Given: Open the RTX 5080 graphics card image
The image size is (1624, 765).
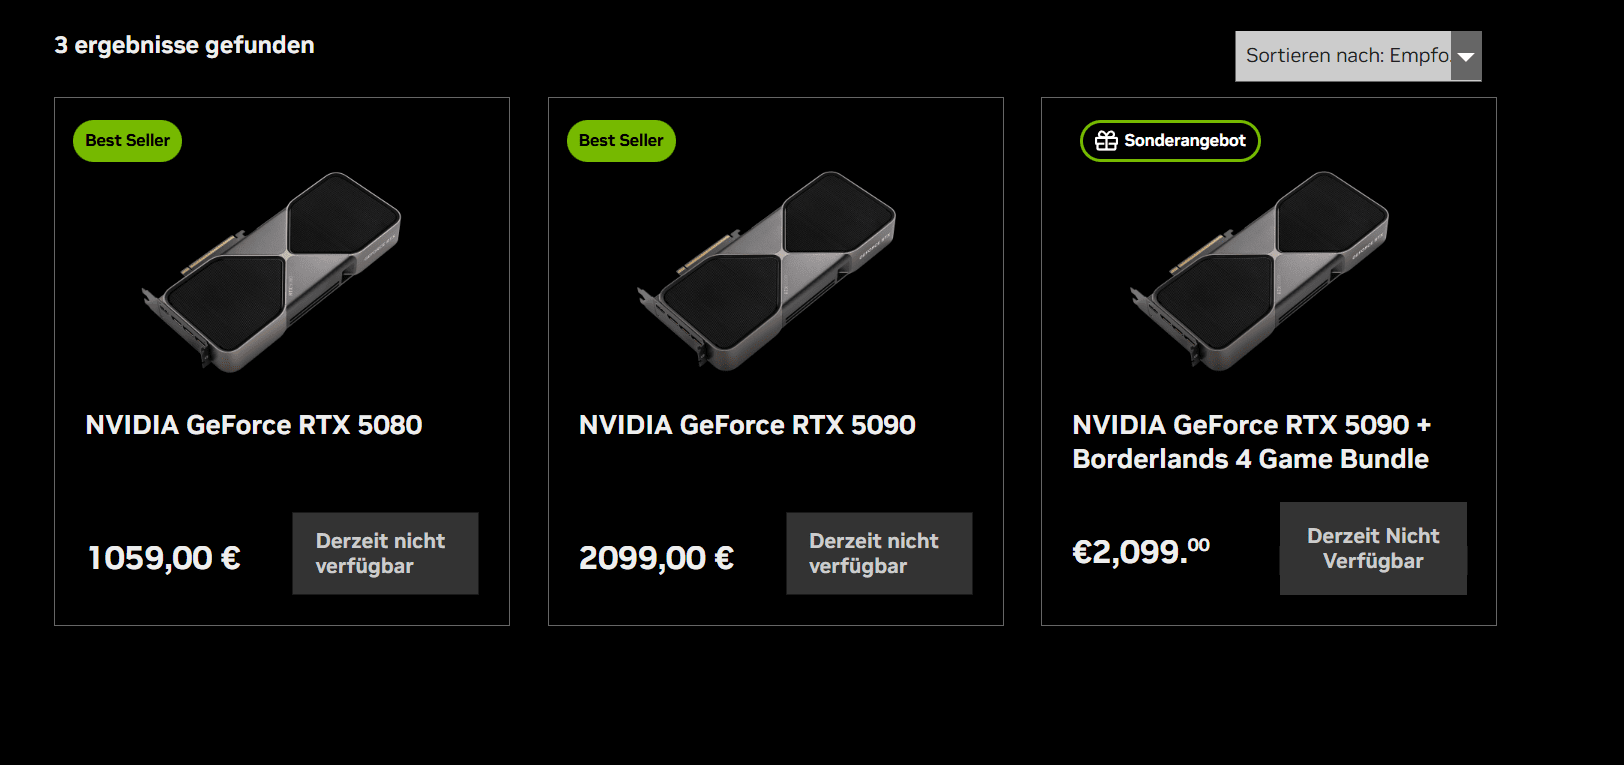Looking at the screenshot, I should click(272, 271).
